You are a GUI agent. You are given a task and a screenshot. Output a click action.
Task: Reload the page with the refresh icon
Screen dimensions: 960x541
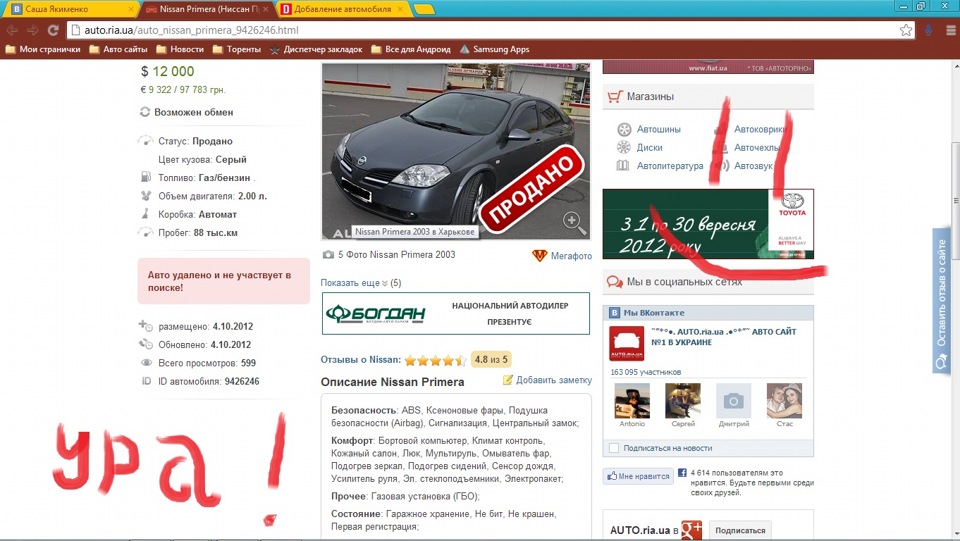53,30
